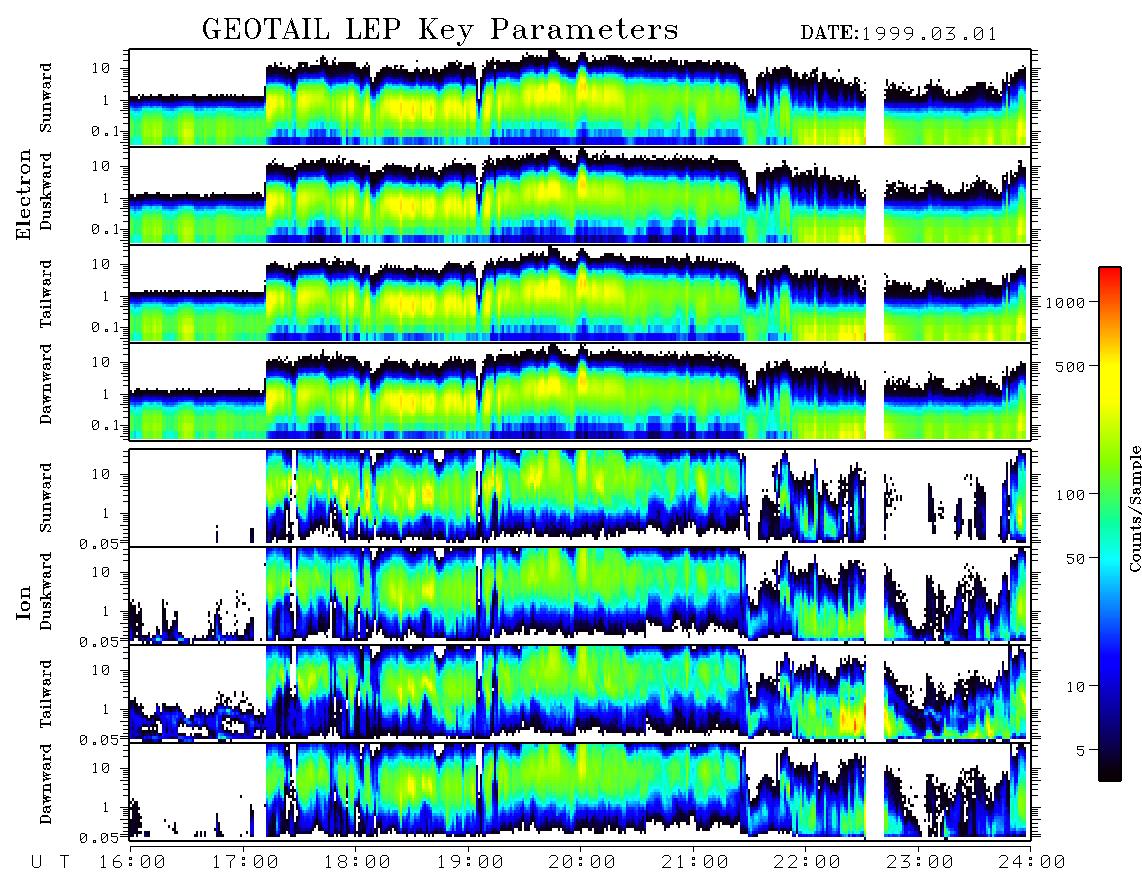Select the Electron "Tailward" panel label

coord(46,294)
